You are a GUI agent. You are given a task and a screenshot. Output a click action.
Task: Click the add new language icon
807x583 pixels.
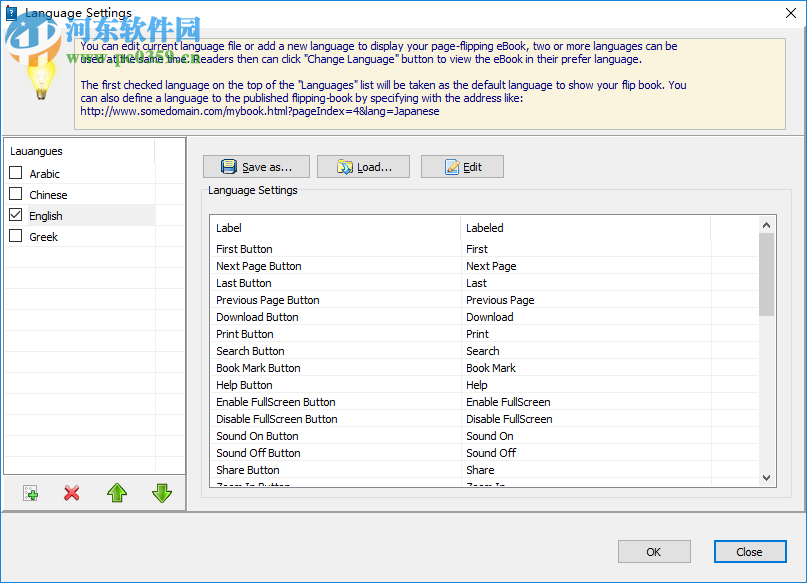pyautogui.click(x=29, y=492)
